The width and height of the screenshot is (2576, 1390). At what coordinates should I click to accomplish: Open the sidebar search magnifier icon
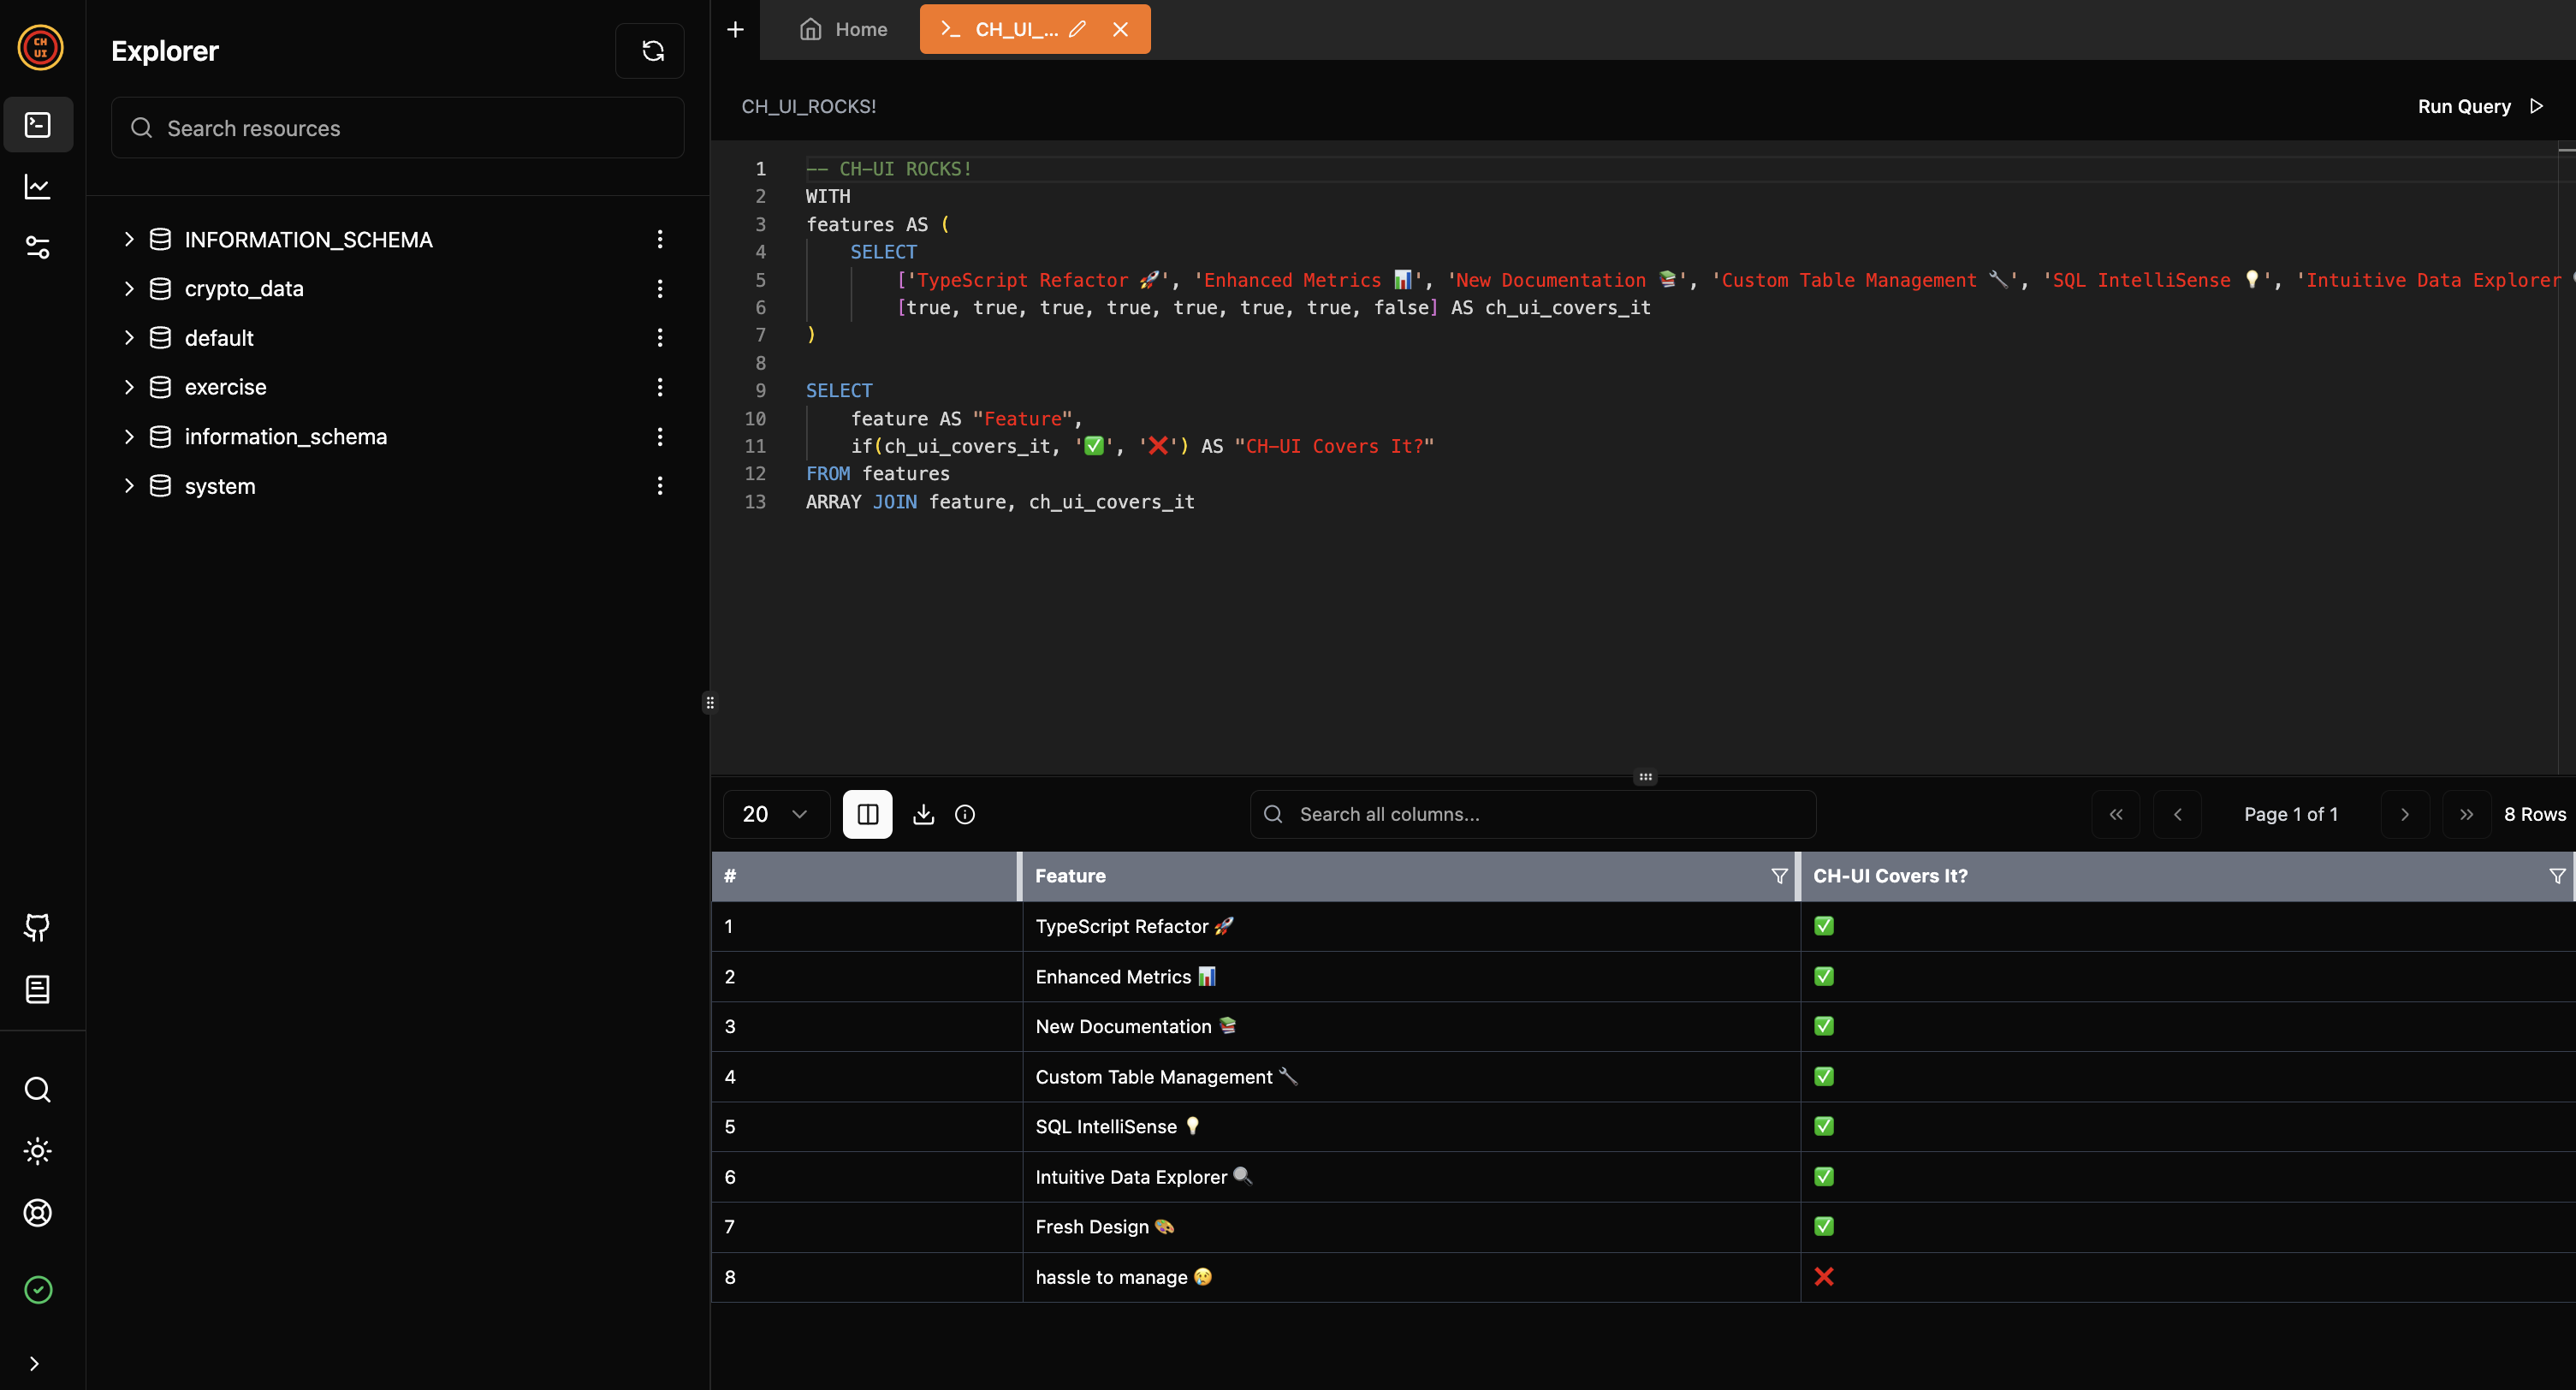coord(37,1089)
